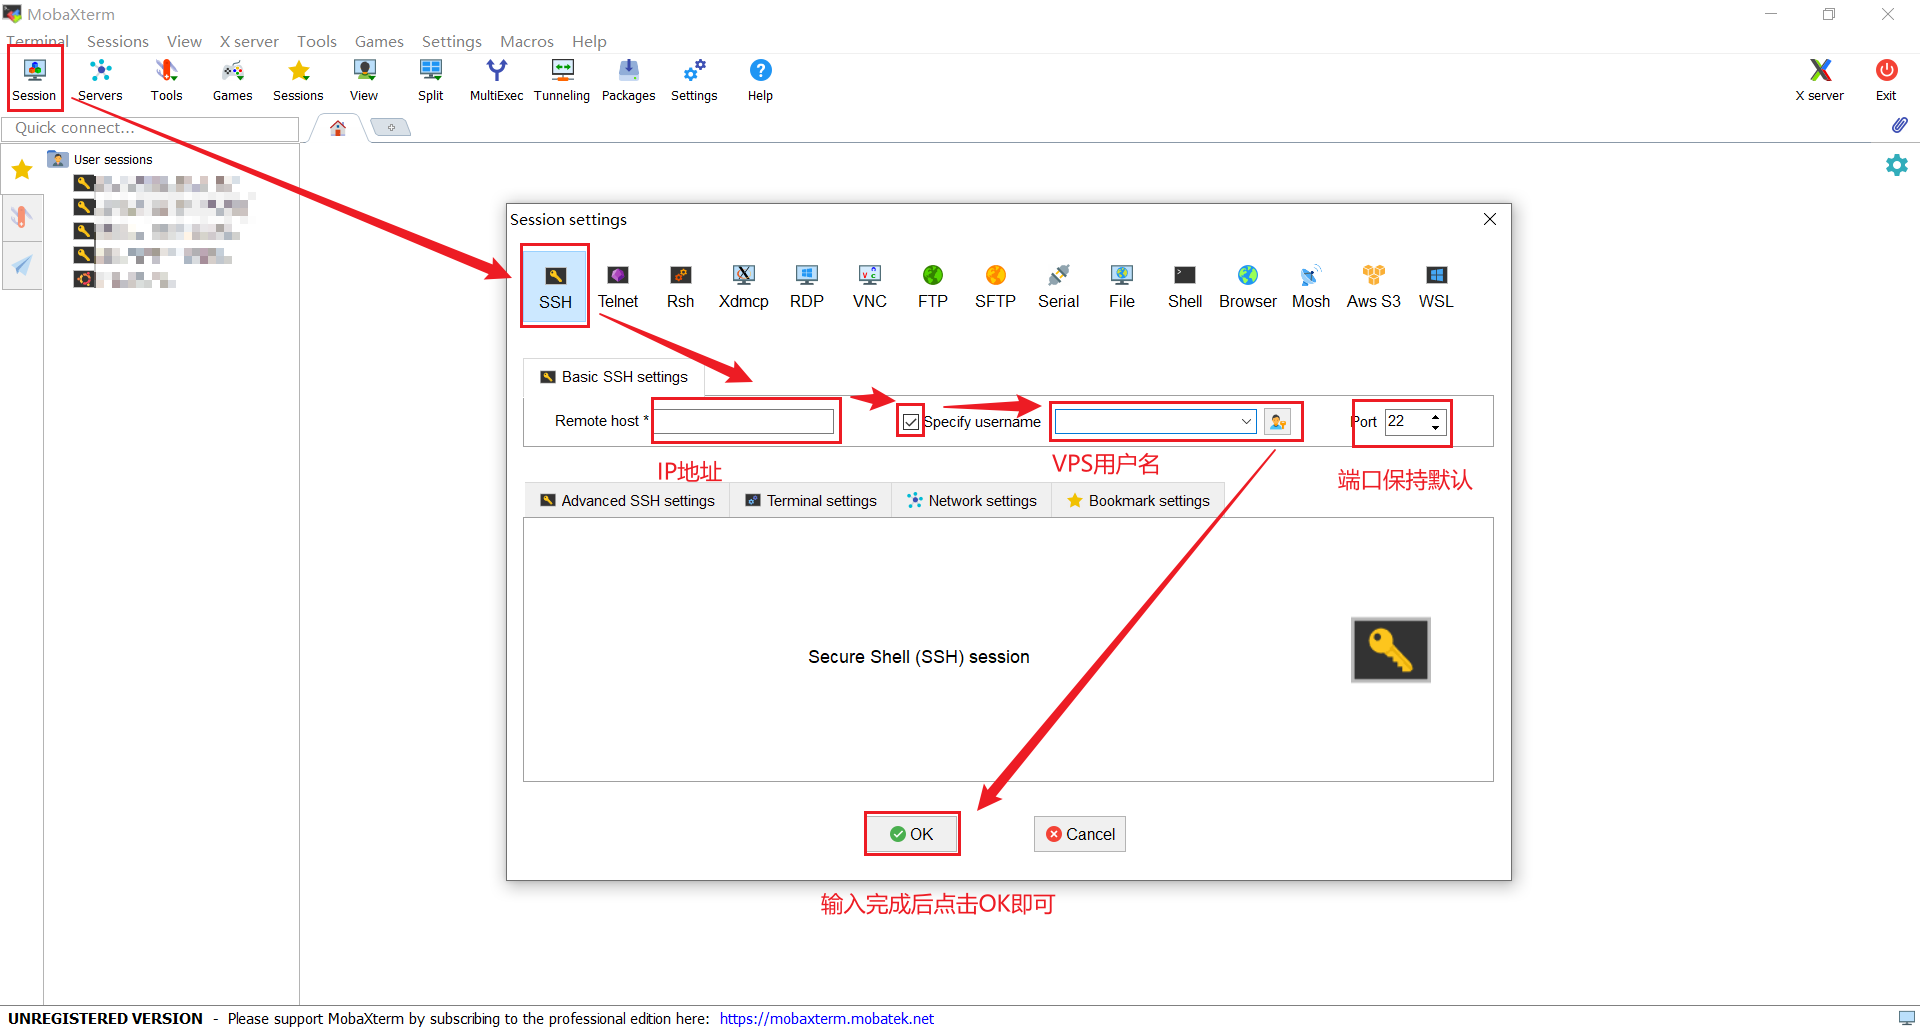
Task: Open a new tab with plus
Action: point(391,127)
